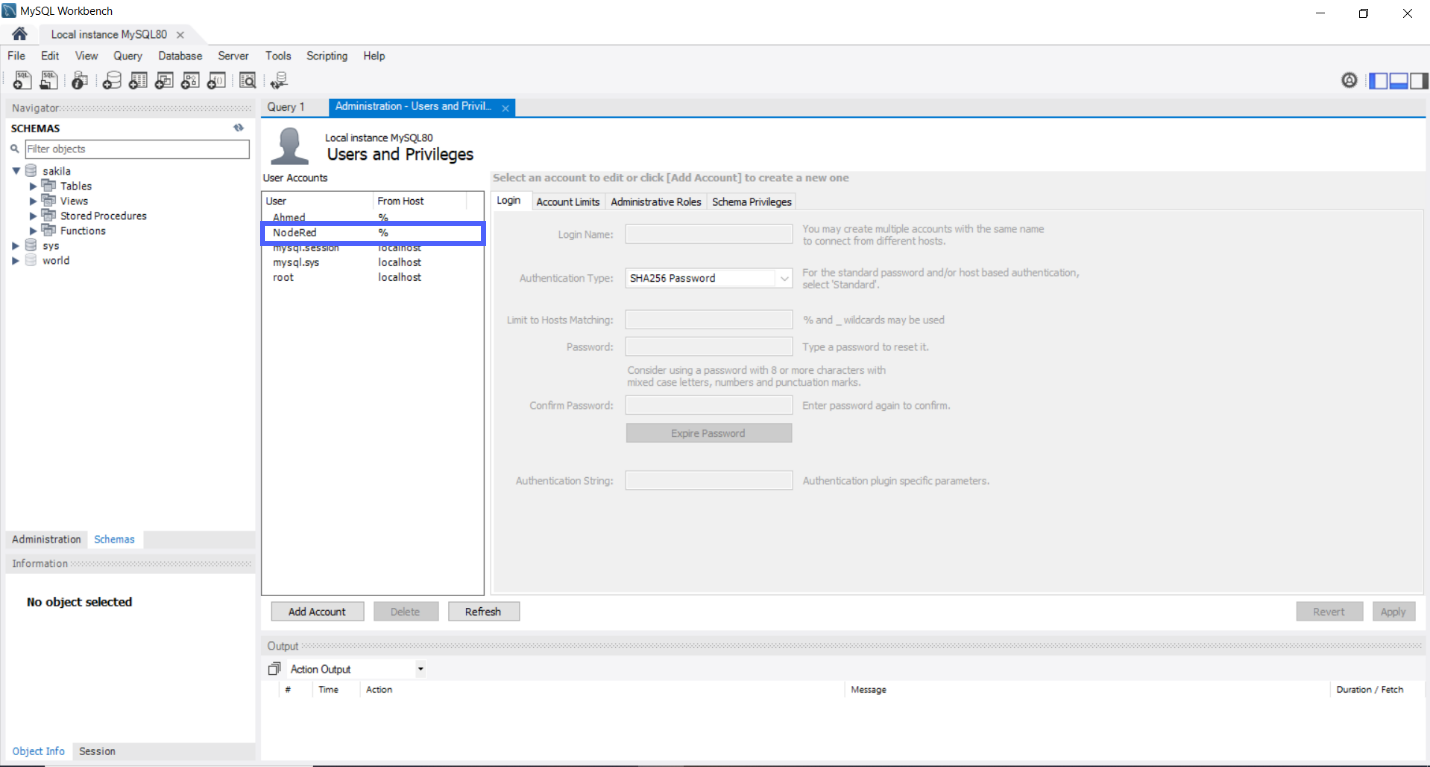Expand the world schema
The image size is (1430, 767).
[15, 261]
